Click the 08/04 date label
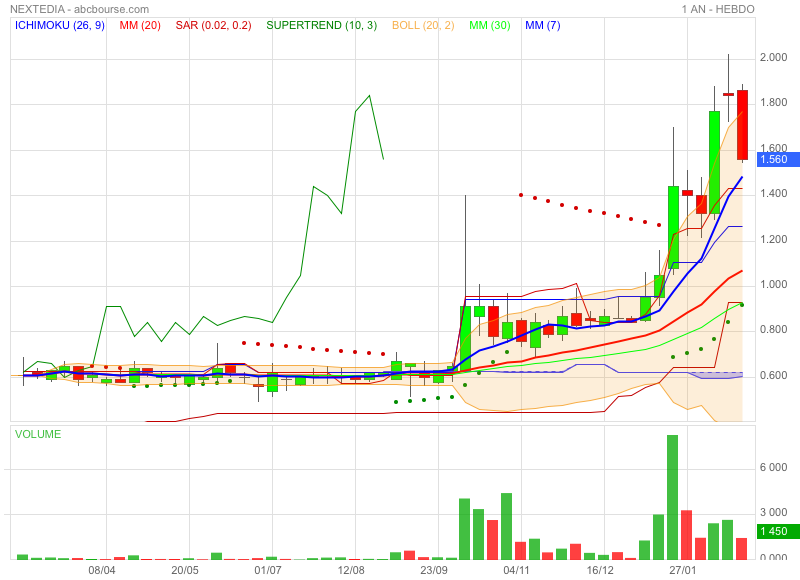This screenshot has width=800, height=580. click(102, 570)
